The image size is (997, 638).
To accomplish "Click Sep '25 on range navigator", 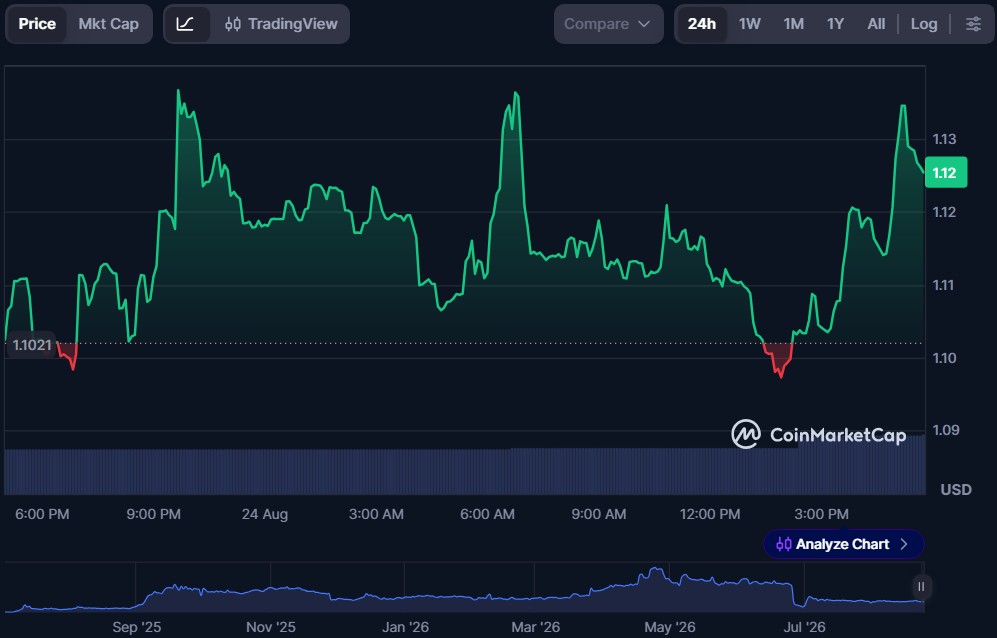I will [x=137, y=627].
